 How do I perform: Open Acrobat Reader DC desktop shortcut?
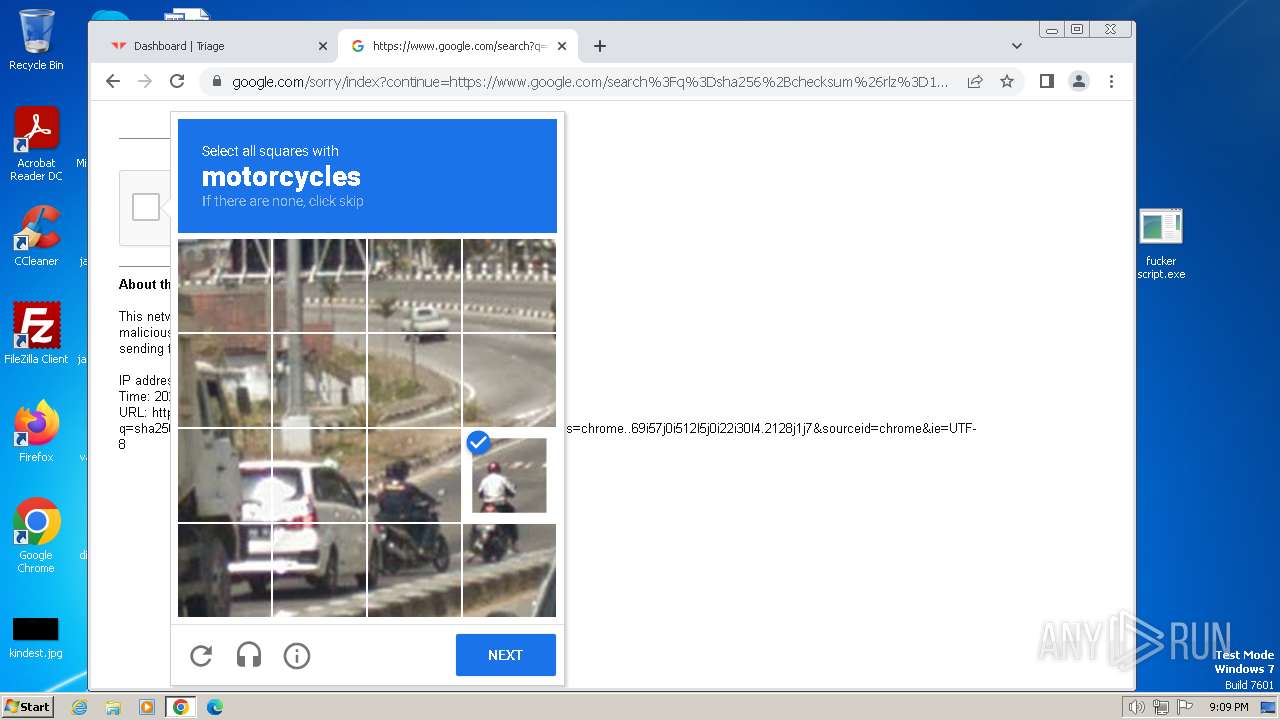point(36,144)
